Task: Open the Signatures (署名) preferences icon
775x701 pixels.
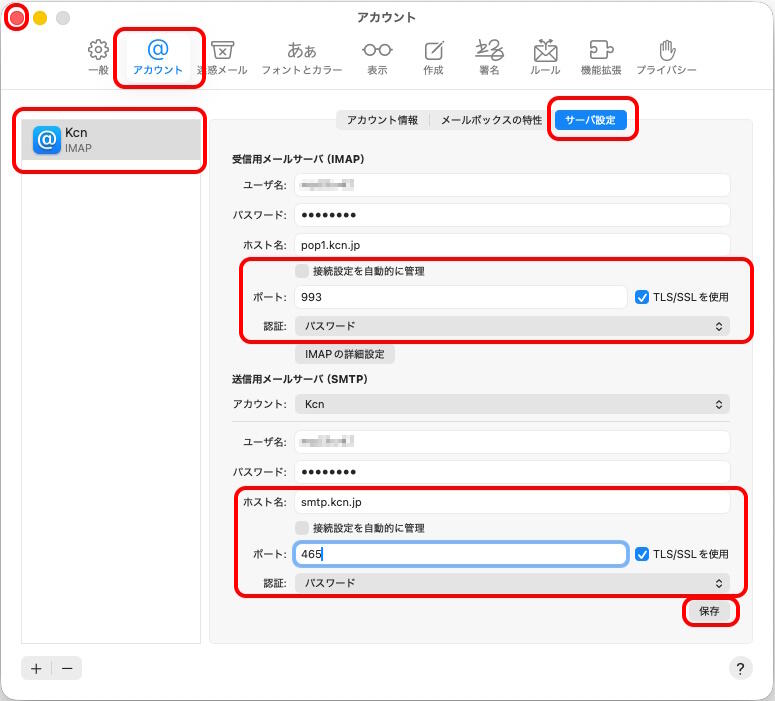Action: click(489, 57)
